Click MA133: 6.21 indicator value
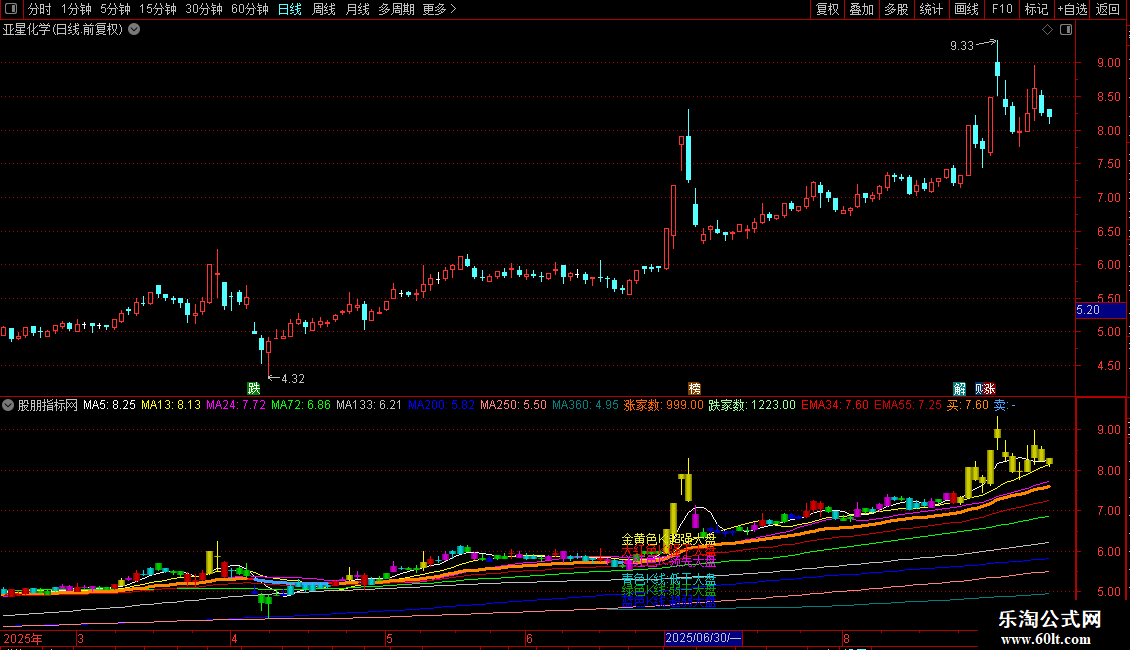The width and height of the screenshot is (1130, 650). click(369, 405)
